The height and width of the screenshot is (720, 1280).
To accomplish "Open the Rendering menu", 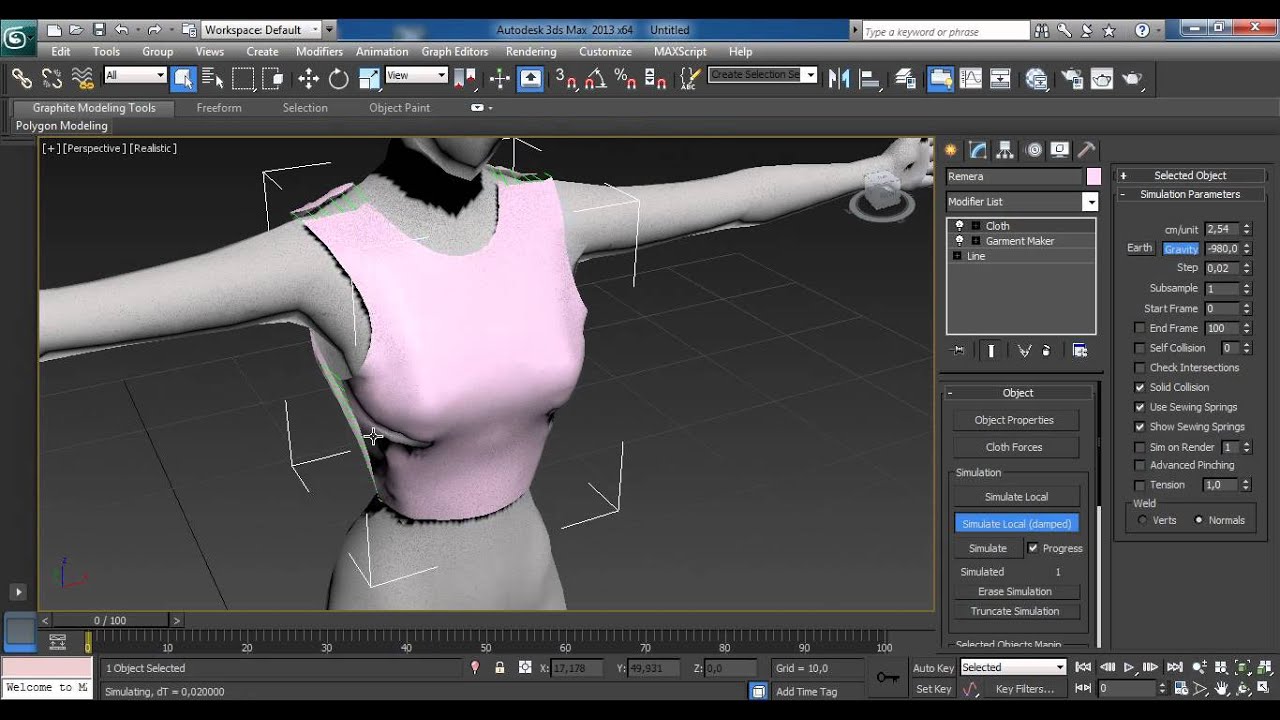I will coord(531,51).
